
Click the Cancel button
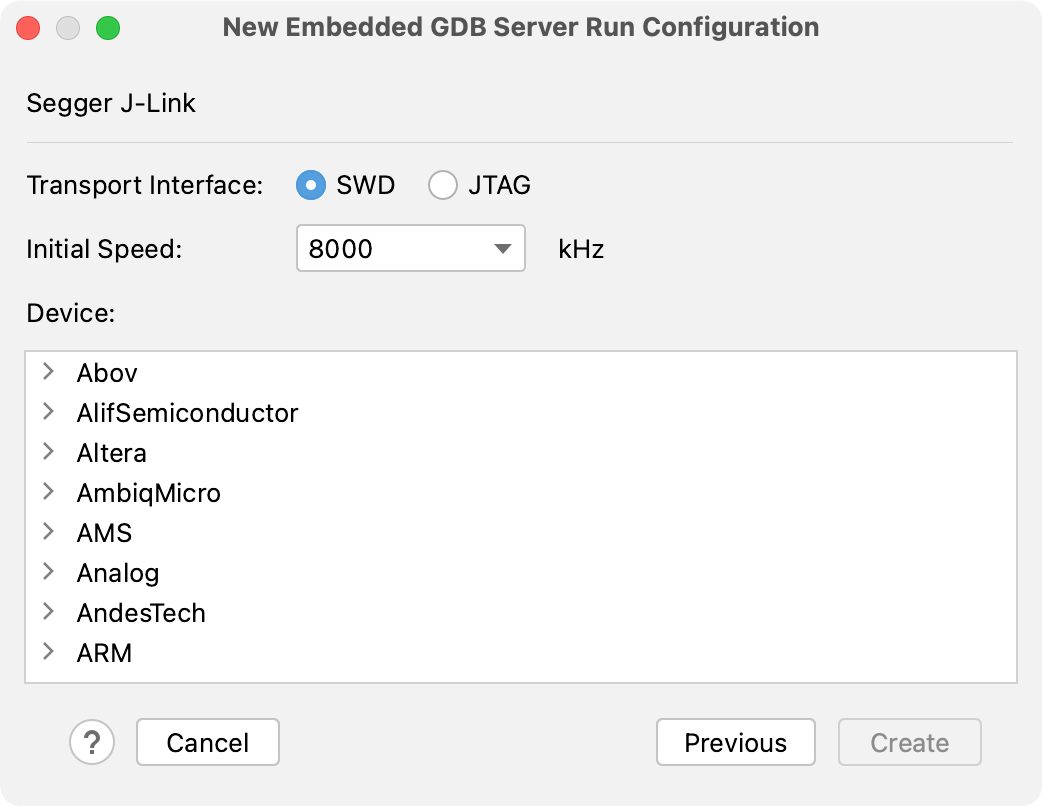[x=207, y=743]
